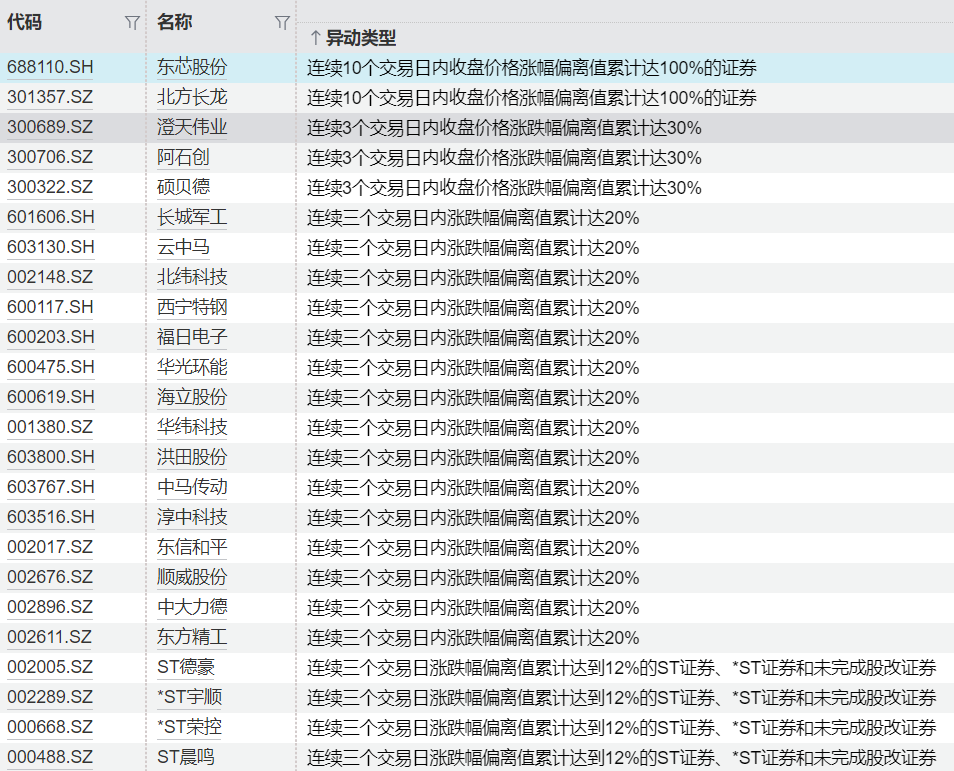Open stock name 北纬科技

tap(192, 277)
